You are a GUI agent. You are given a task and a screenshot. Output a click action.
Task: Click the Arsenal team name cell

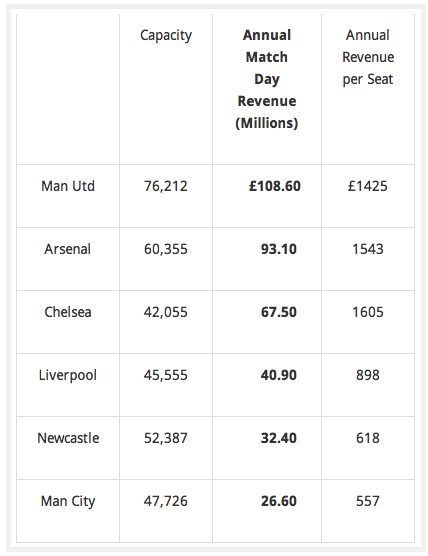point(67,249)
